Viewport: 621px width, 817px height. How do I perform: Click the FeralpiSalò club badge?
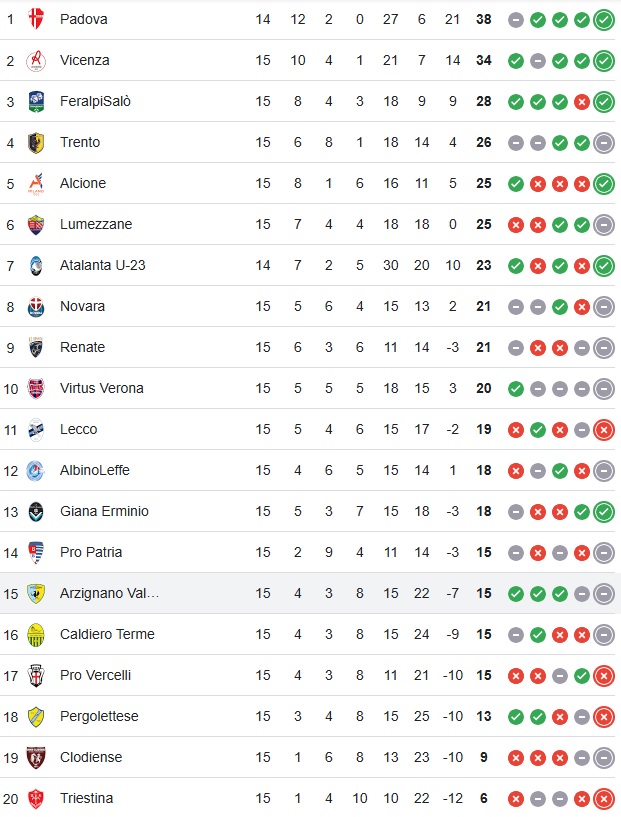[x=36, y=102]
